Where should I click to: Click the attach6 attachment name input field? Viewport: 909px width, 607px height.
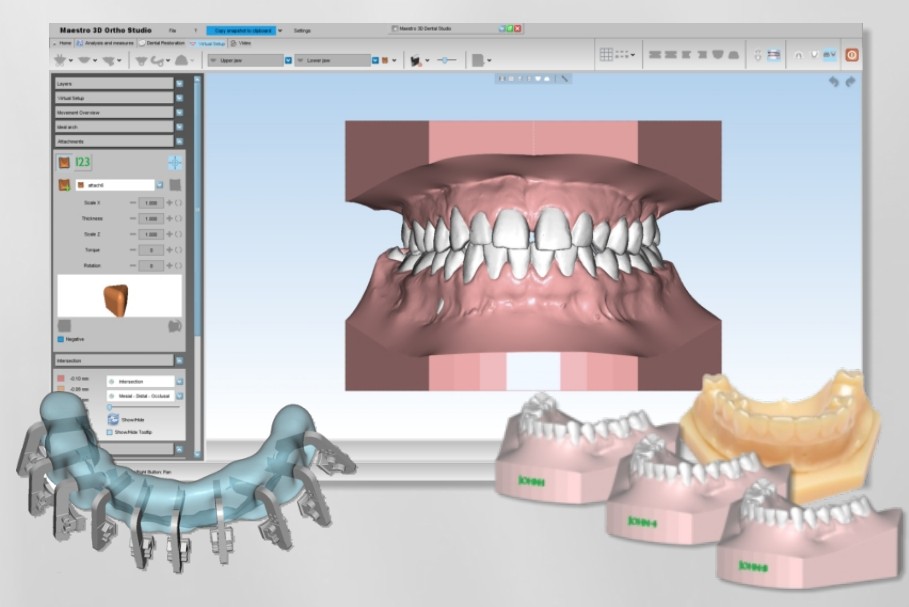point(114,184)
